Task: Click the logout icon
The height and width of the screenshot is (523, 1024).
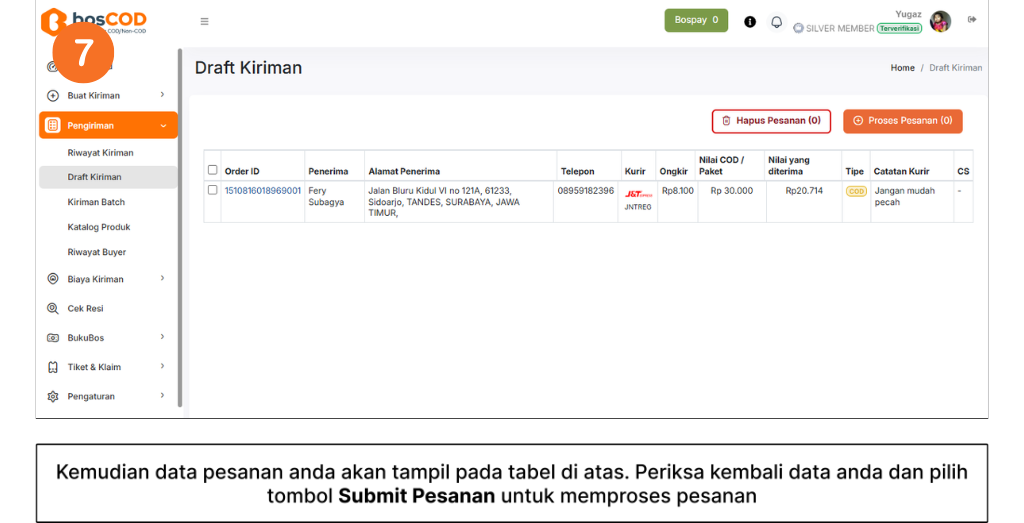Action: [x=972, y=20]
